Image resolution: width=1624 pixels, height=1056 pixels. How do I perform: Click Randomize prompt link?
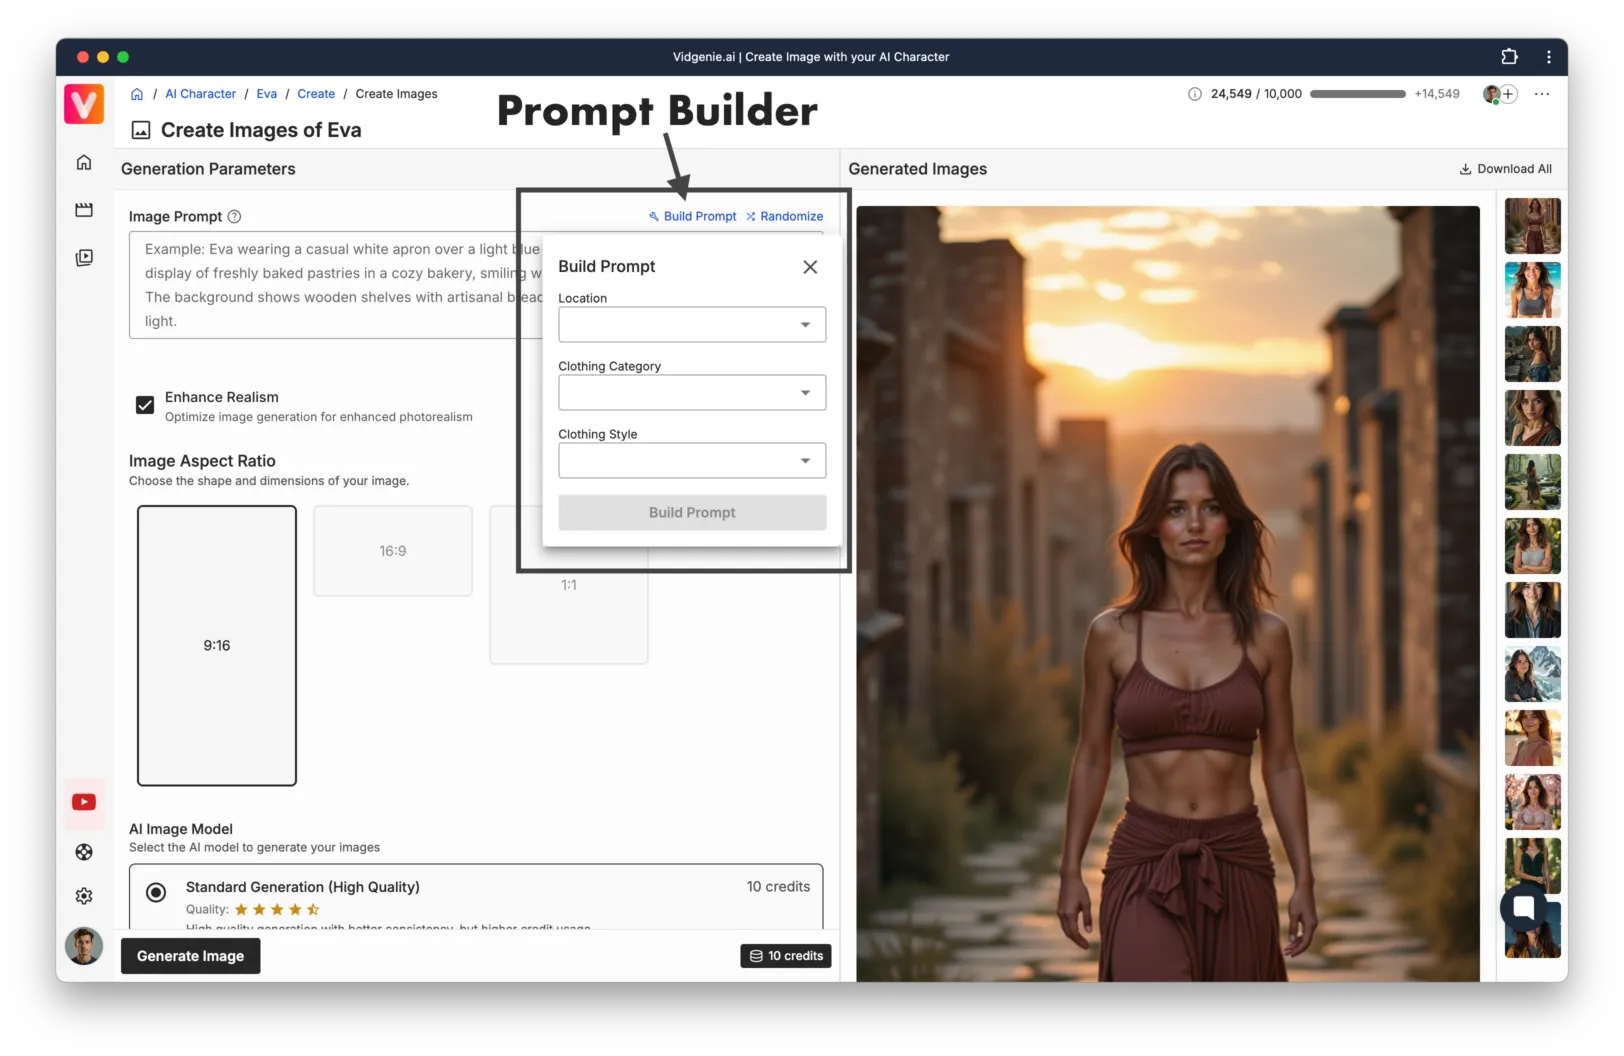coord(784,216)
